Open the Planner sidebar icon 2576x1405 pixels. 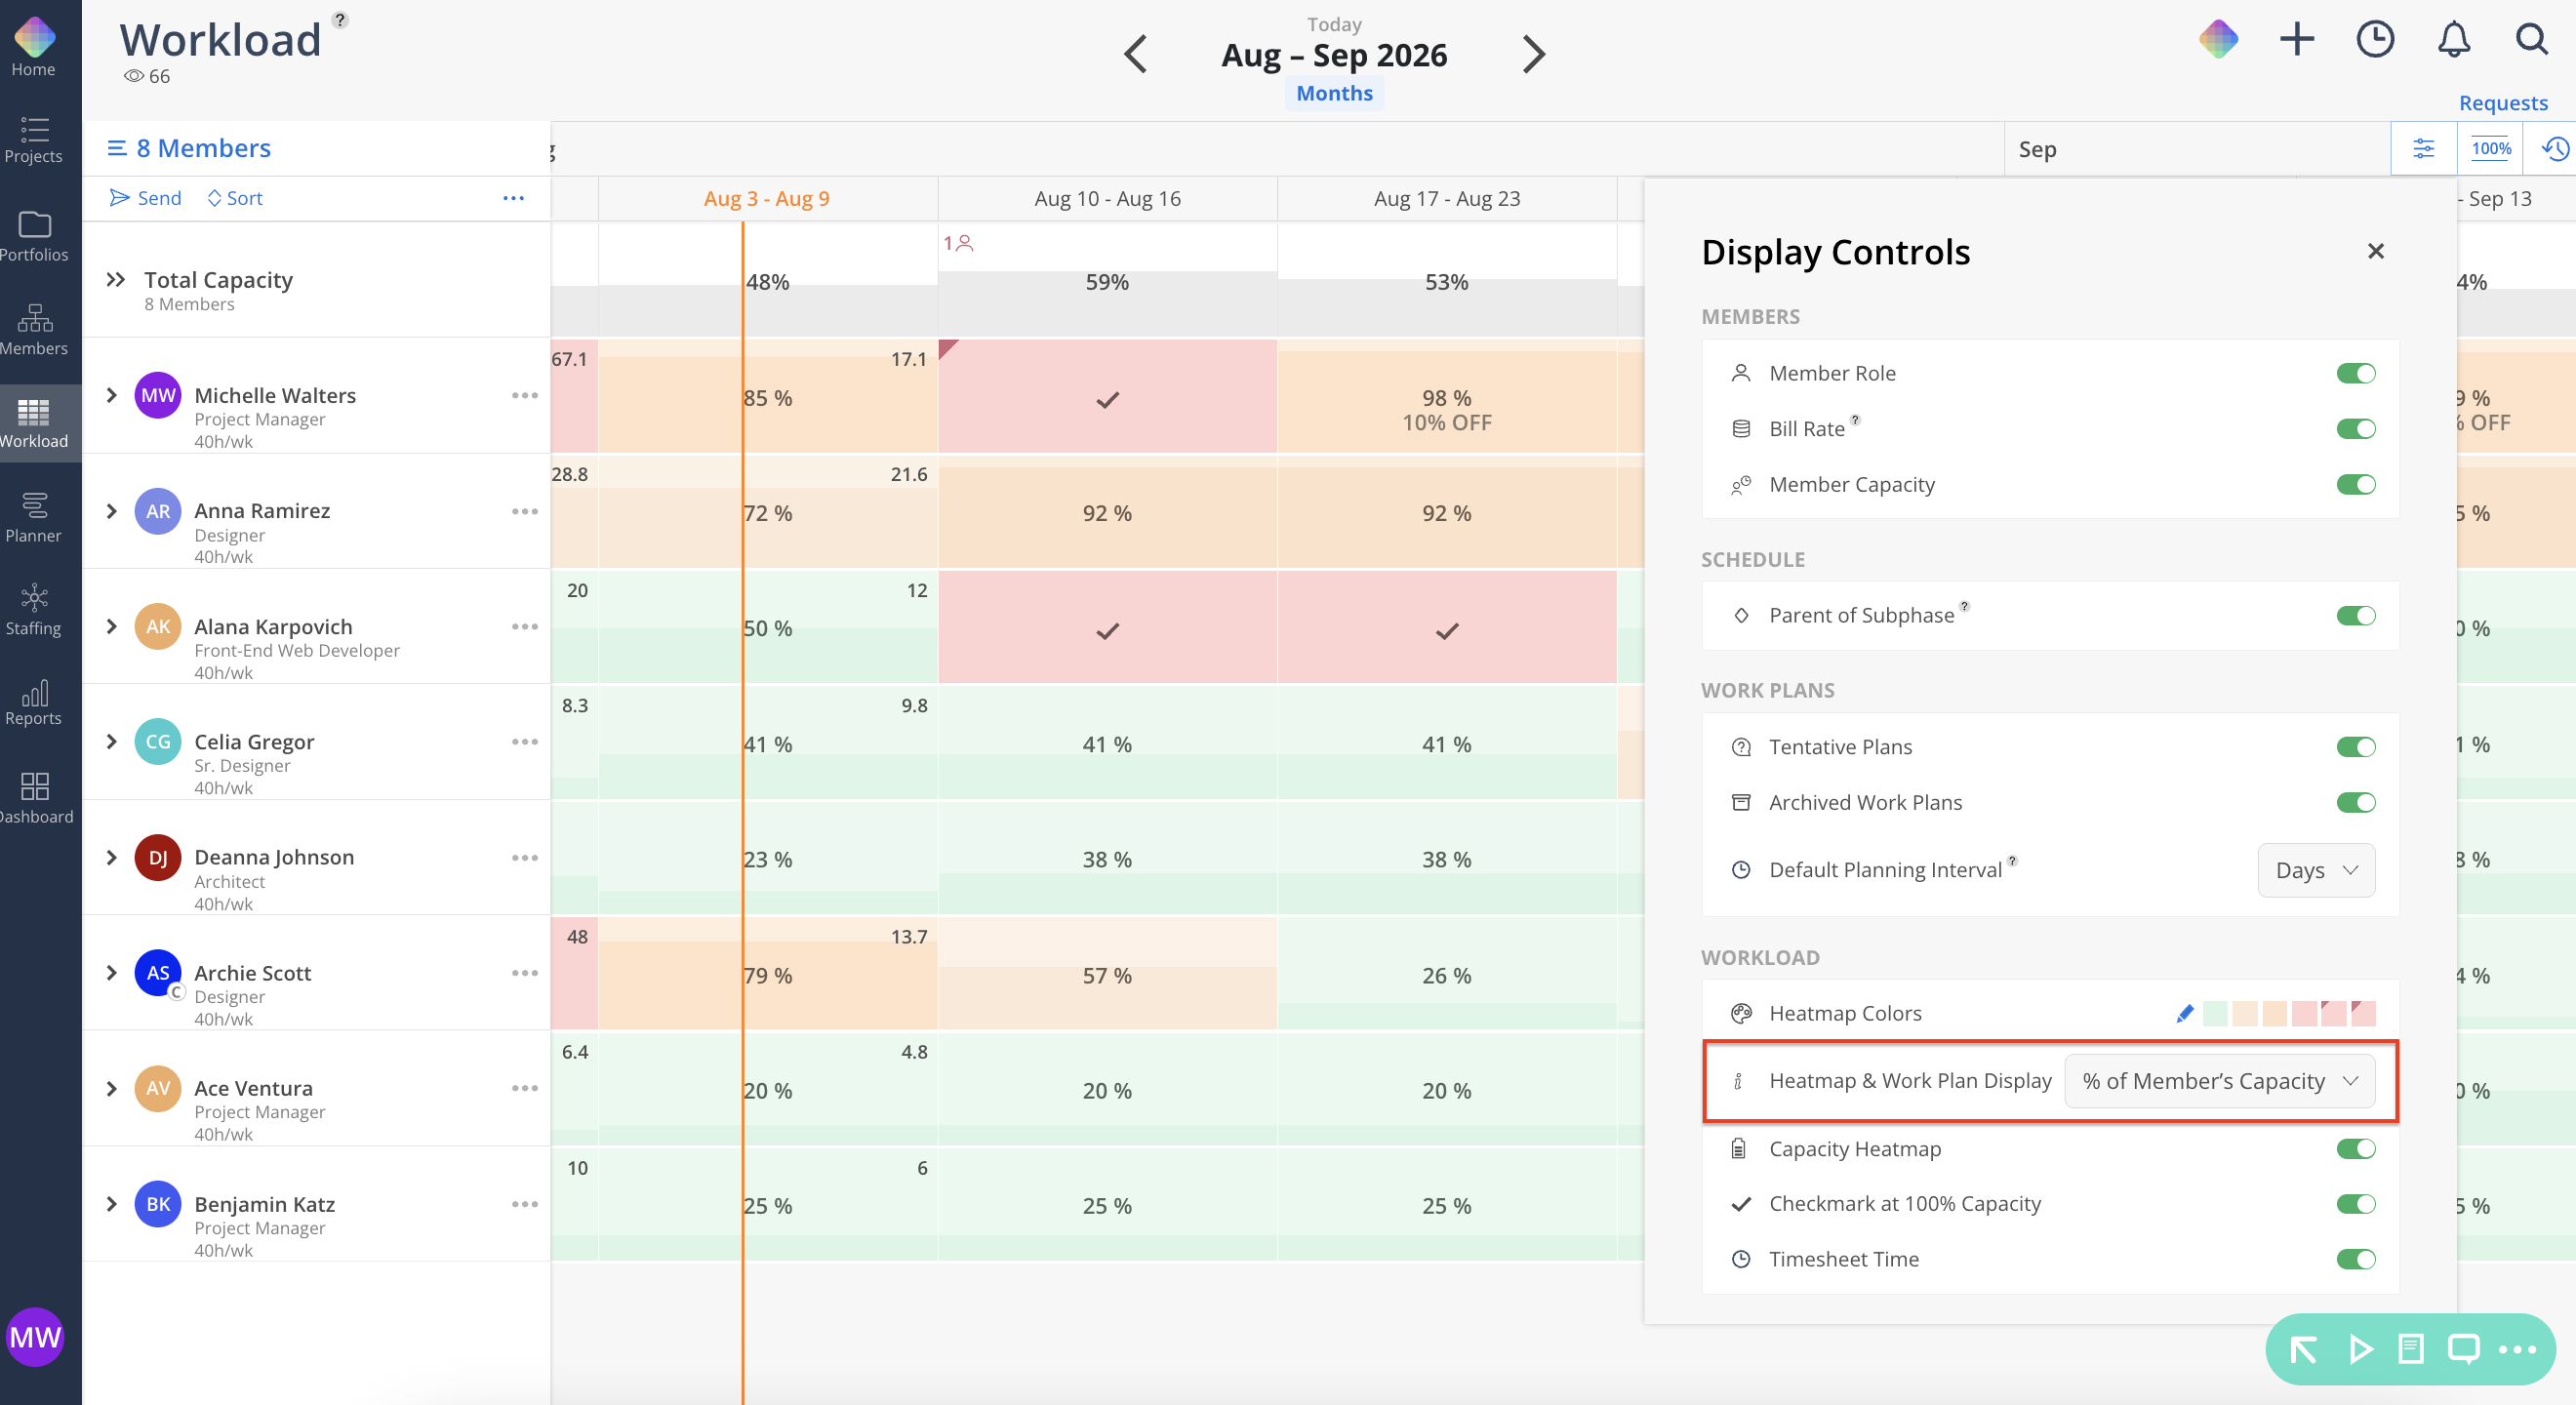point(34,517)
